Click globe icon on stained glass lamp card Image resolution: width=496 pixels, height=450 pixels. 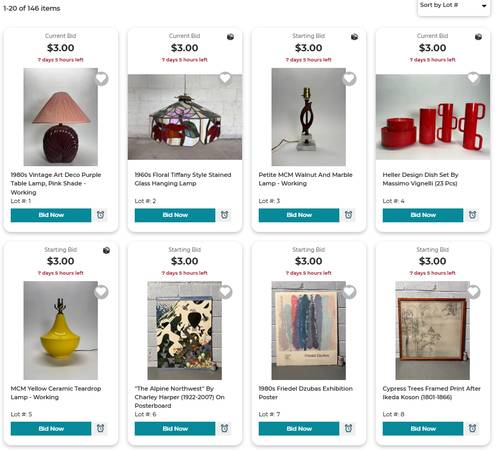click(x=230, y=37)
